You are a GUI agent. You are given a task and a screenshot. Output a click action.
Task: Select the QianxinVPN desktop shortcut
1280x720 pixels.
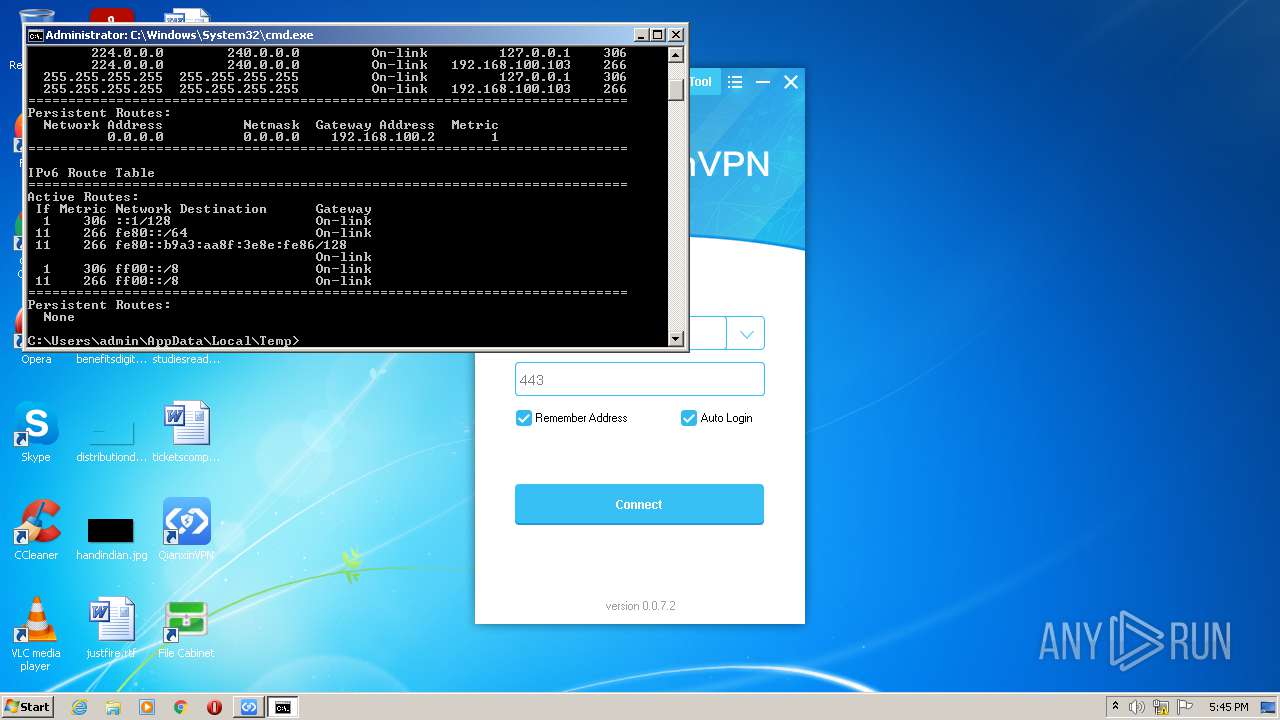(x=186, y=530)
